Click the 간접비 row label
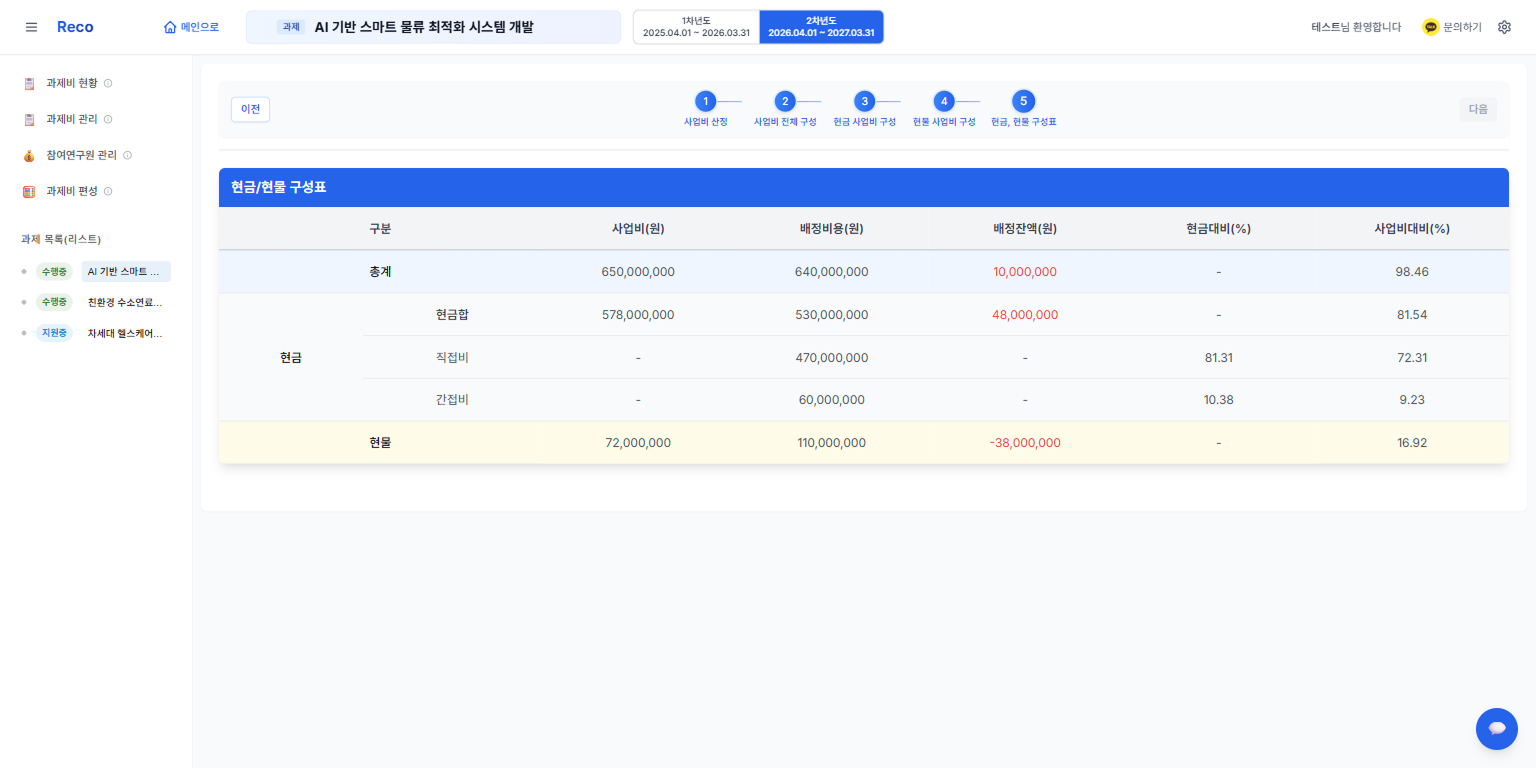Viewport: 1536px width, 768px height. pos(452,400)
